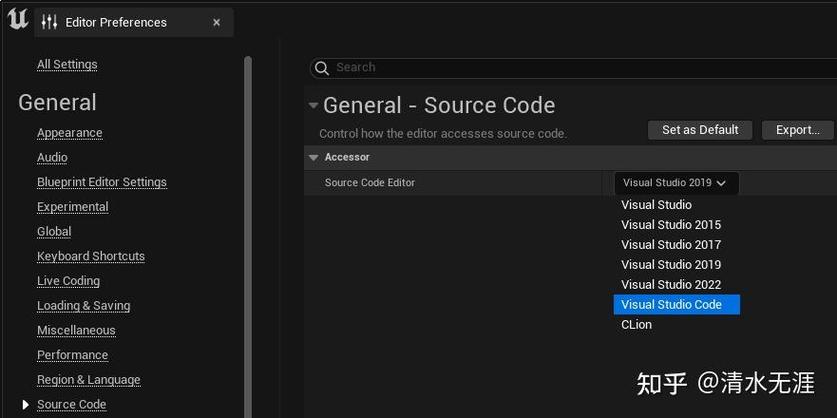Viewport: 837px width, 418px height.
Task: Select CLion as source editor
Action: click(676, 325)
